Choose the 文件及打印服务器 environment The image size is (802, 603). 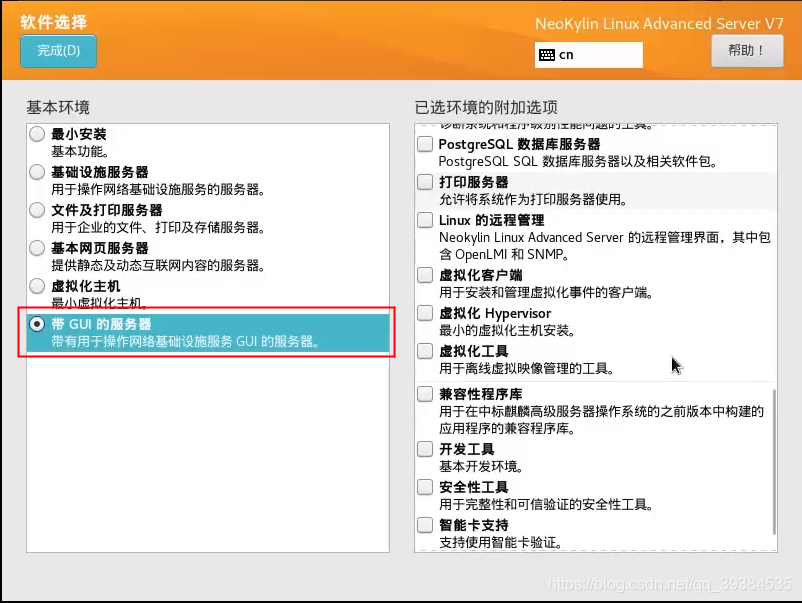(x=37, y=210)
